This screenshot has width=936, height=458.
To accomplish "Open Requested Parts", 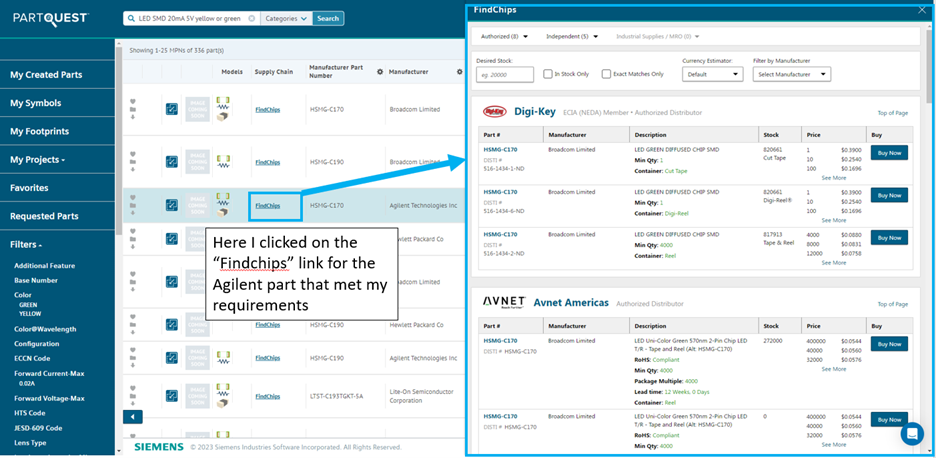I will click(44, 216).
